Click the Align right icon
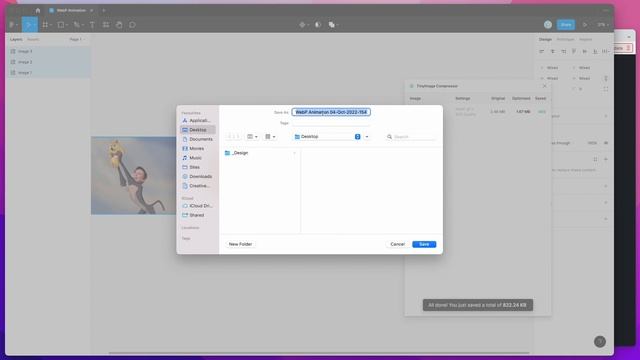 (563, 51)
